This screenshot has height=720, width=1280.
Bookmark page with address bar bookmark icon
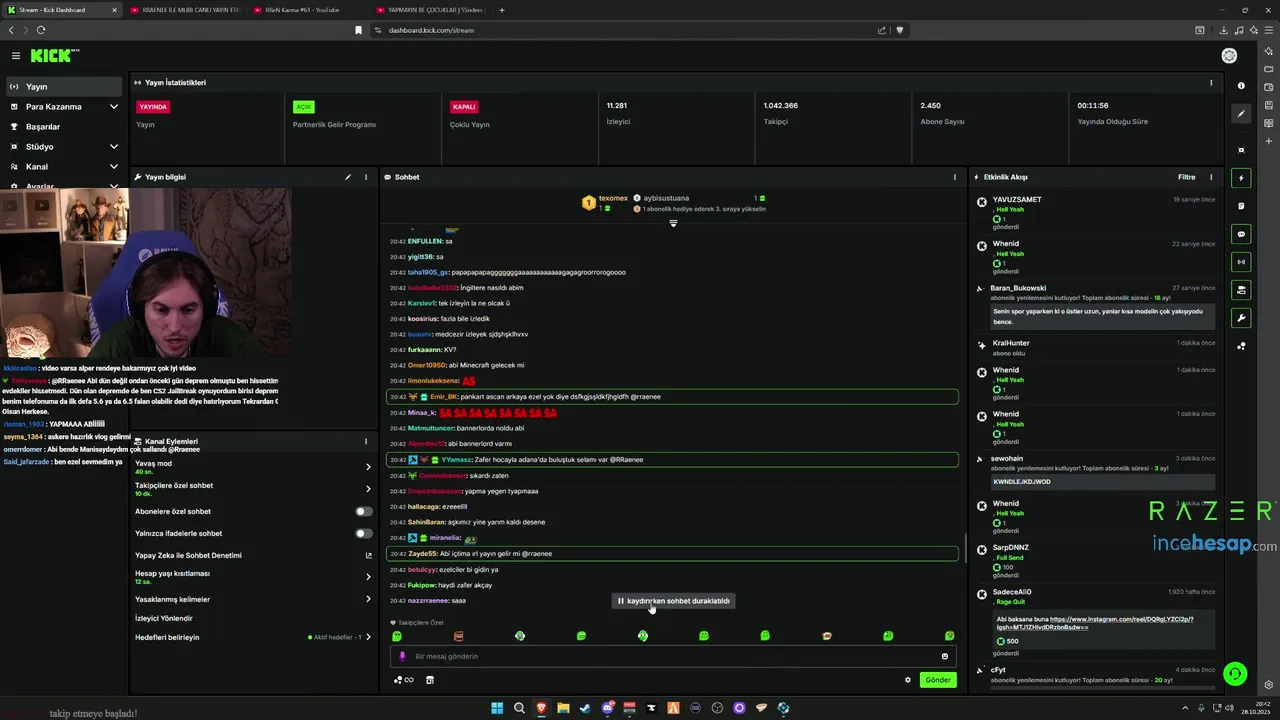pyautogui.click(x=358, y=30)
